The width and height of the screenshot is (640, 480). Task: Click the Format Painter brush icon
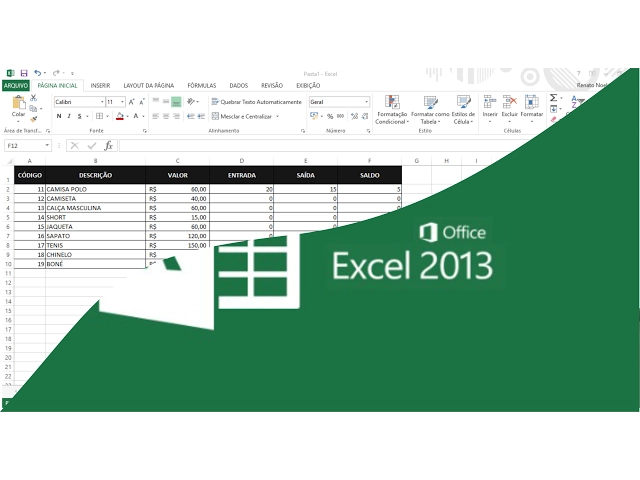pyautogui.click(x=33, y=119)
